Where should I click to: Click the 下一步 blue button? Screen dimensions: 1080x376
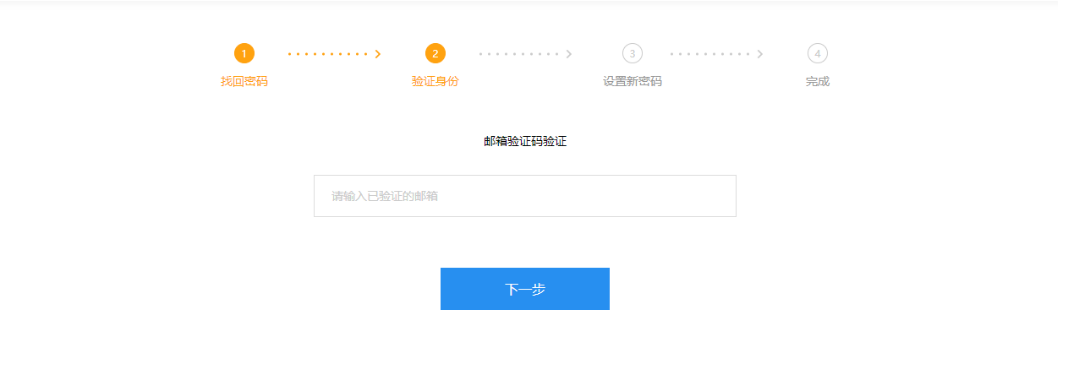point(525,289)
